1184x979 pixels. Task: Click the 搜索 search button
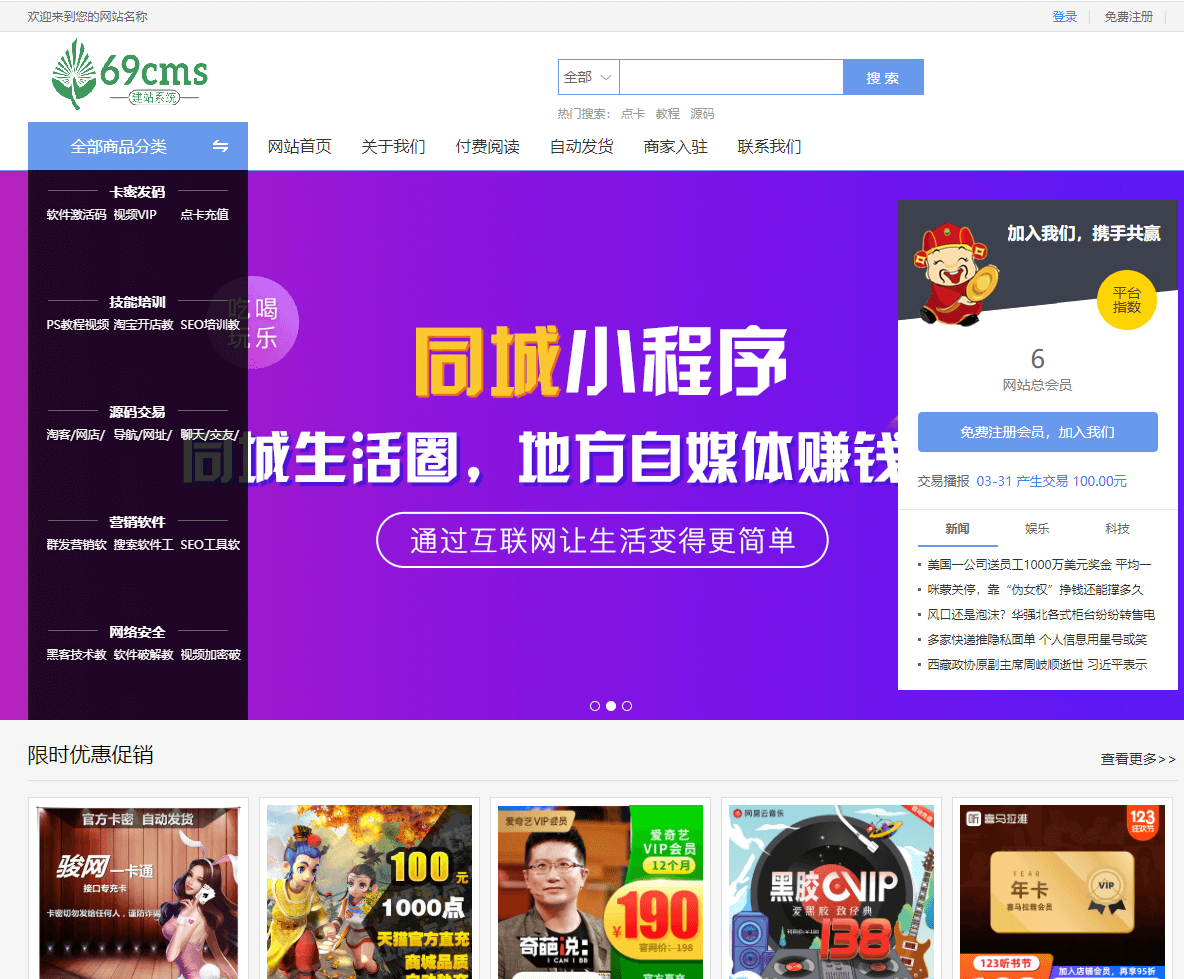pos(882,77)
